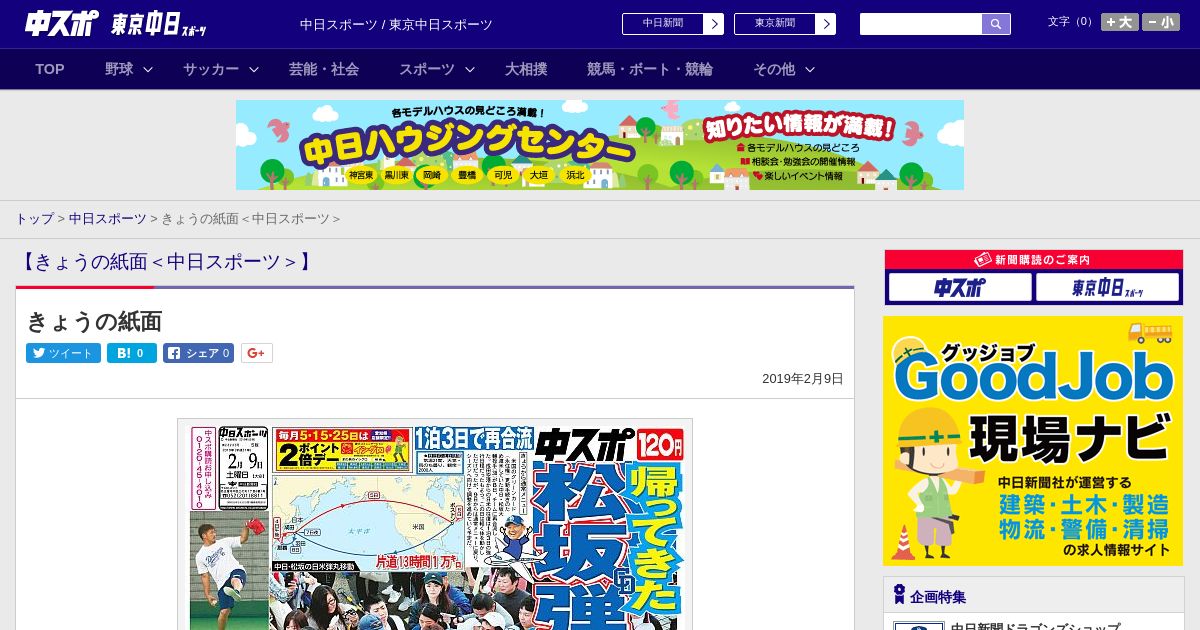Viewport: 1200px width, 630px height.
Task: Click the search magnifier button
Action: coord(996,24)
